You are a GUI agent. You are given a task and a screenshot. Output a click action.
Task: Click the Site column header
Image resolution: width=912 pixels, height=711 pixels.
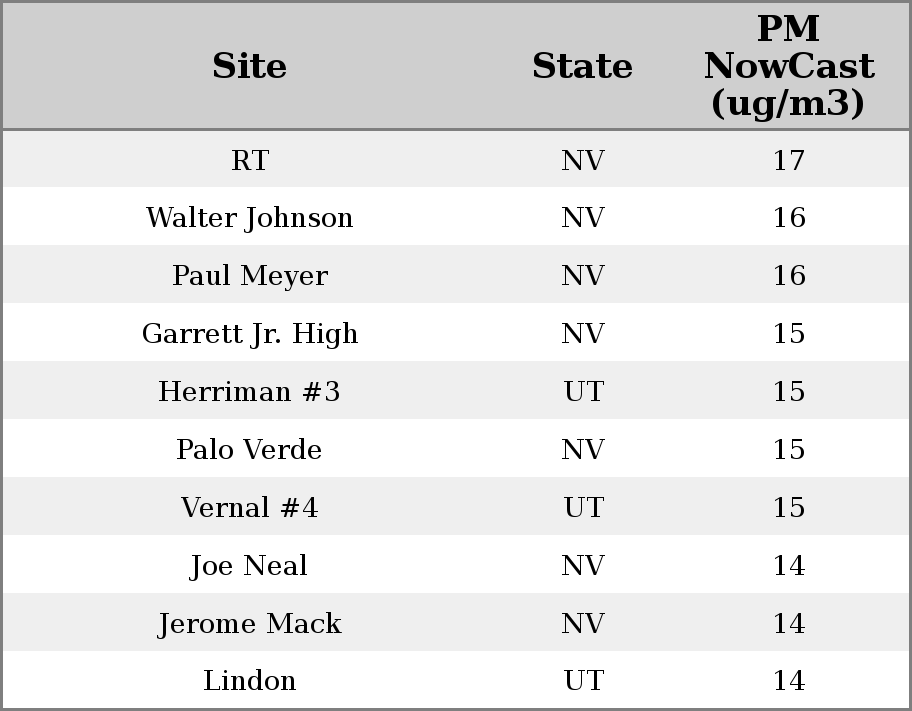coord(250,66)
